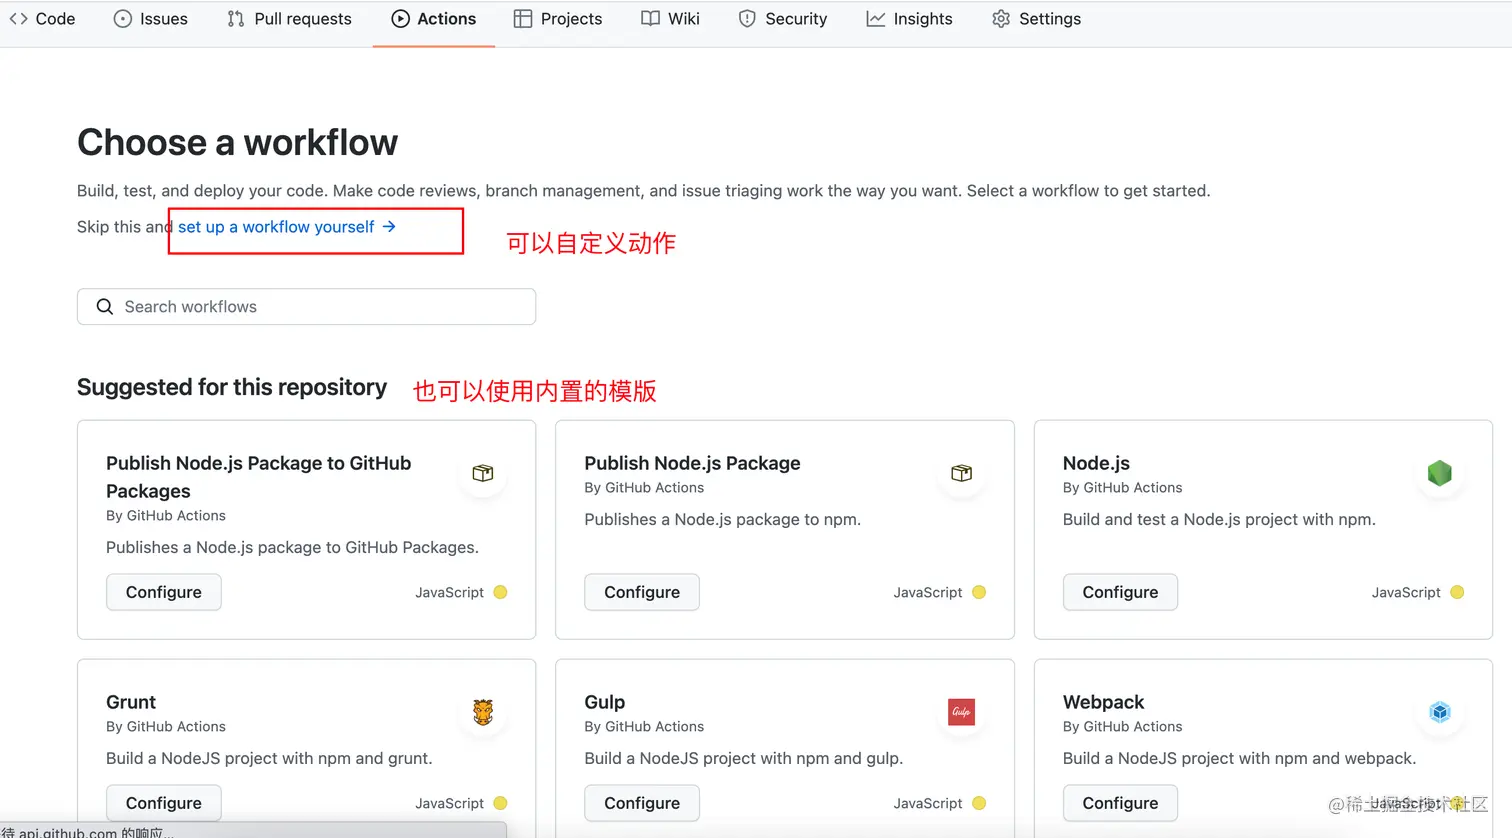
Task: Click the Security shield icon
Action: (747, 19)
